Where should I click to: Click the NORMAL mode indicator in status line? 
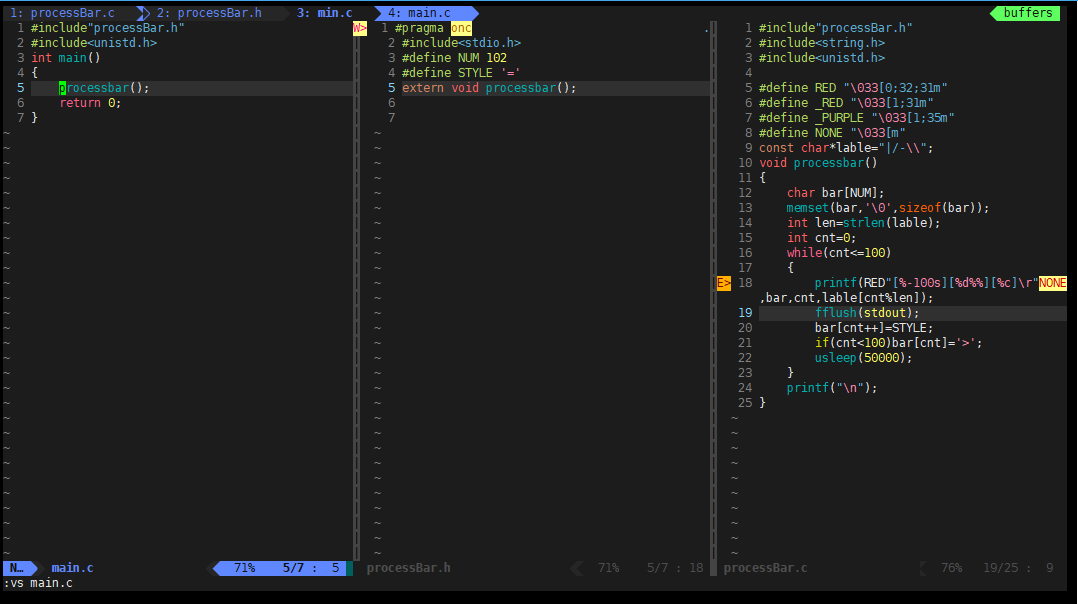(x=17, y=568)
